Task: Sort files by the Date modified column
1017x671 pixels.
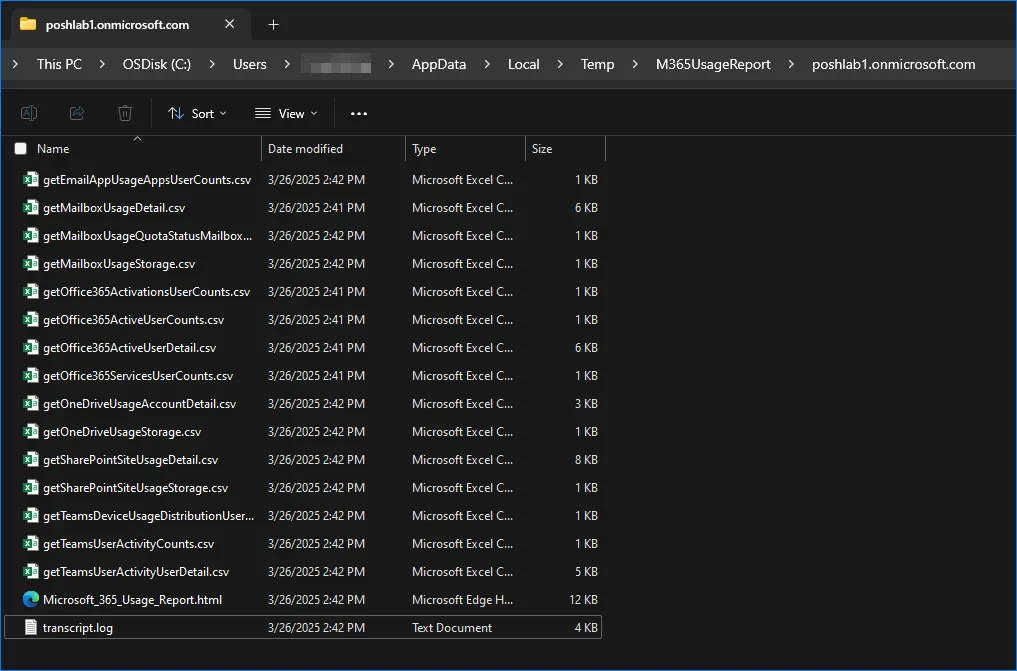Action: click(x=305, y=149)
